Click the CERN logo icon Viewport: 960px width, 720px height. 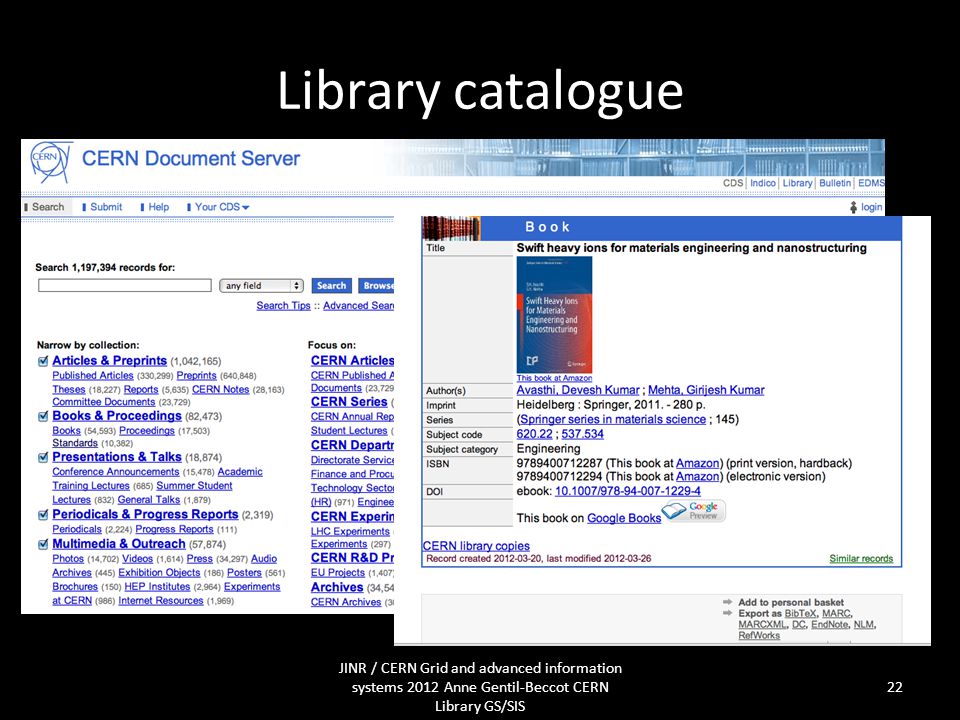(51, 162)
